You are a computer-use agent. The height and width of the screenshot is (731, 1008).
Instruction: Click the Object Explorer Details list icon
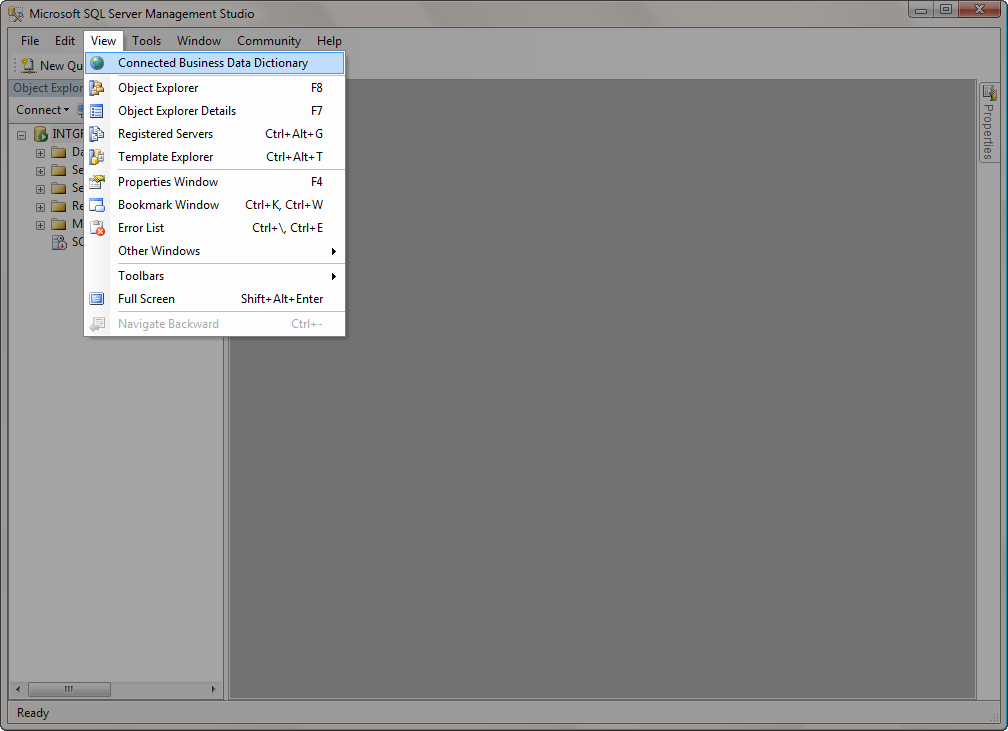click(x=97, y=111)
